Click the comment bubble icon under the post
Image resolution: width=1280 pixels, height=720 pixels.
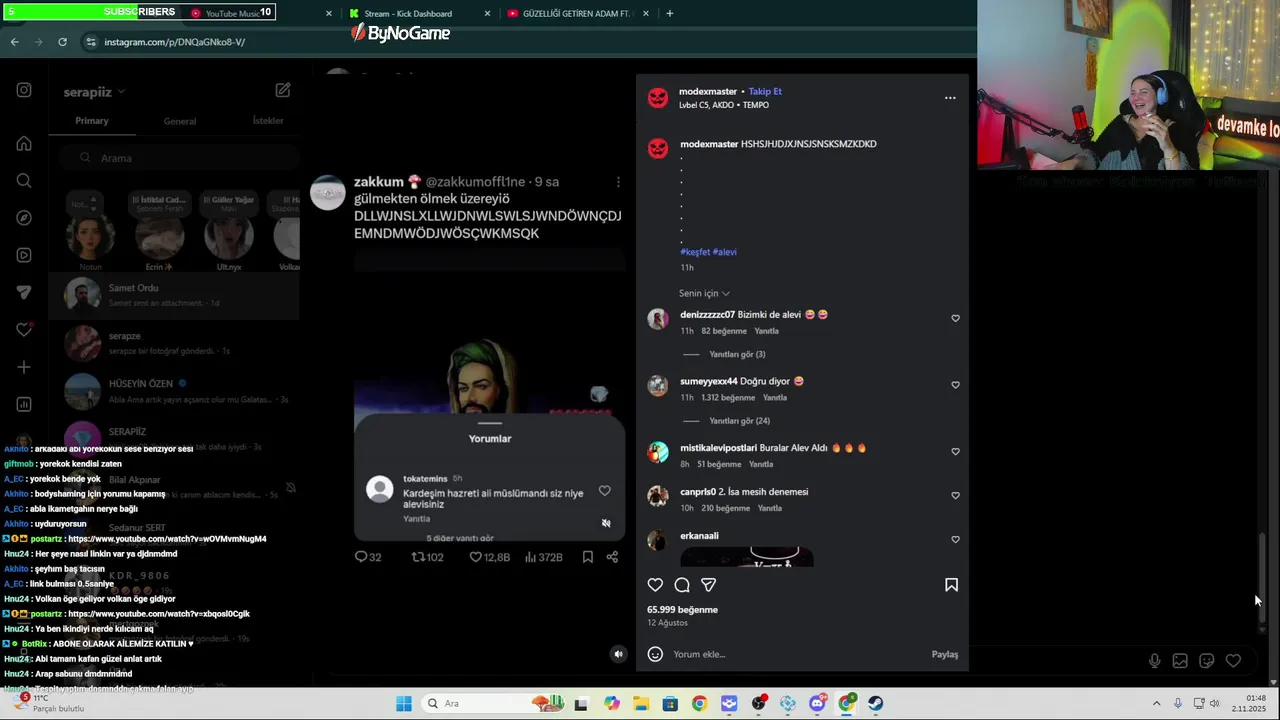tap(682, 585)
